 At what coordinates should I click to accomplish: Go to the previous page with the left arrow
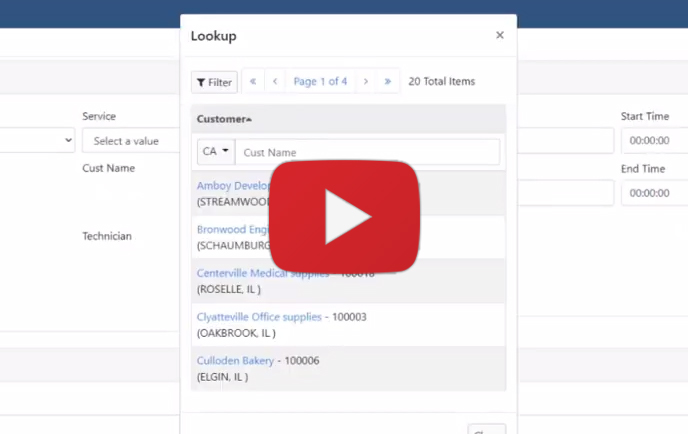(x=275, y=82)
